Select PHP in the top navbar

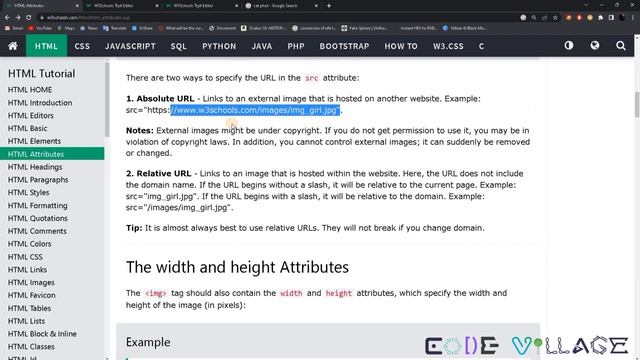(x=296, y=46)
